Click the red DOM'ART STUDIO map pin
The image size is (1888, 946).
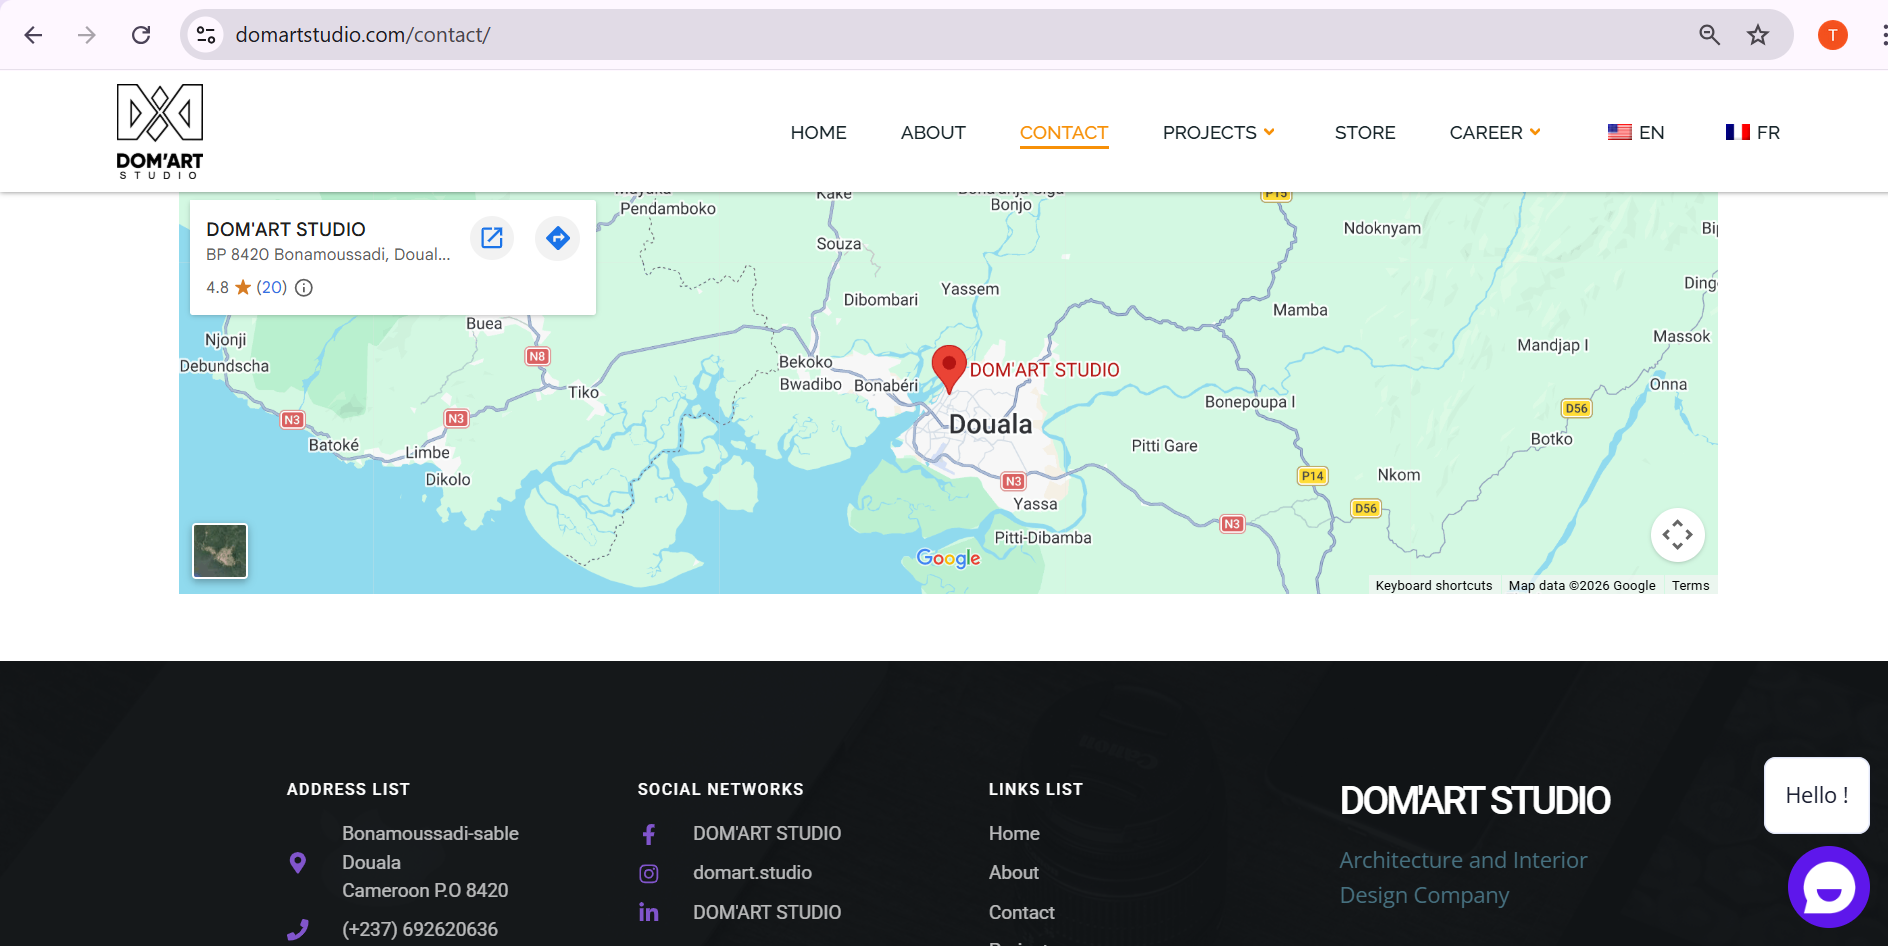948,366
